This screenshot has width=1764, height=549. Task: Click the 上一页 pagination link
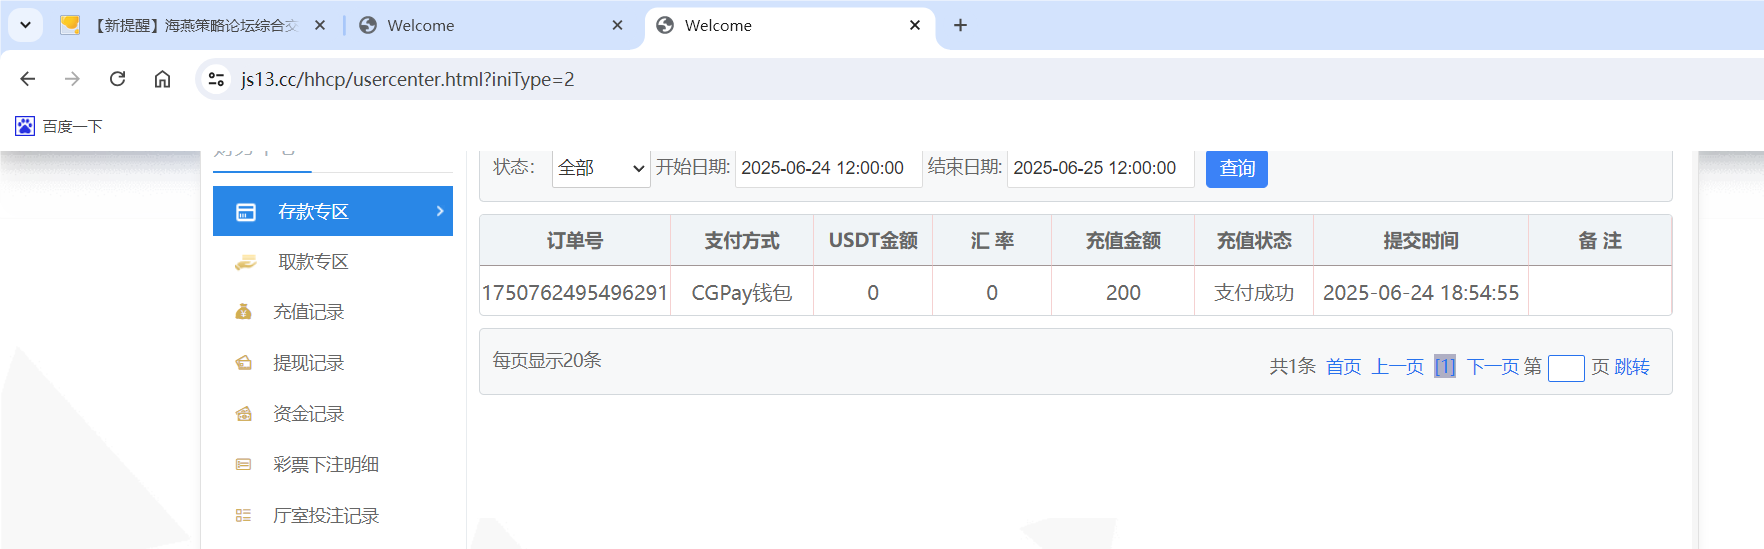click(1397, 367)
